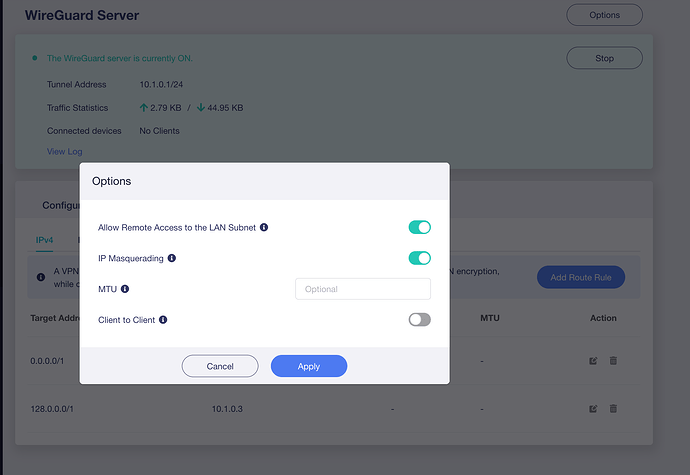This screenshot has height=475, width=690.
Task: Click info icon next to IP Masquerading
Action: pos(172,258)
